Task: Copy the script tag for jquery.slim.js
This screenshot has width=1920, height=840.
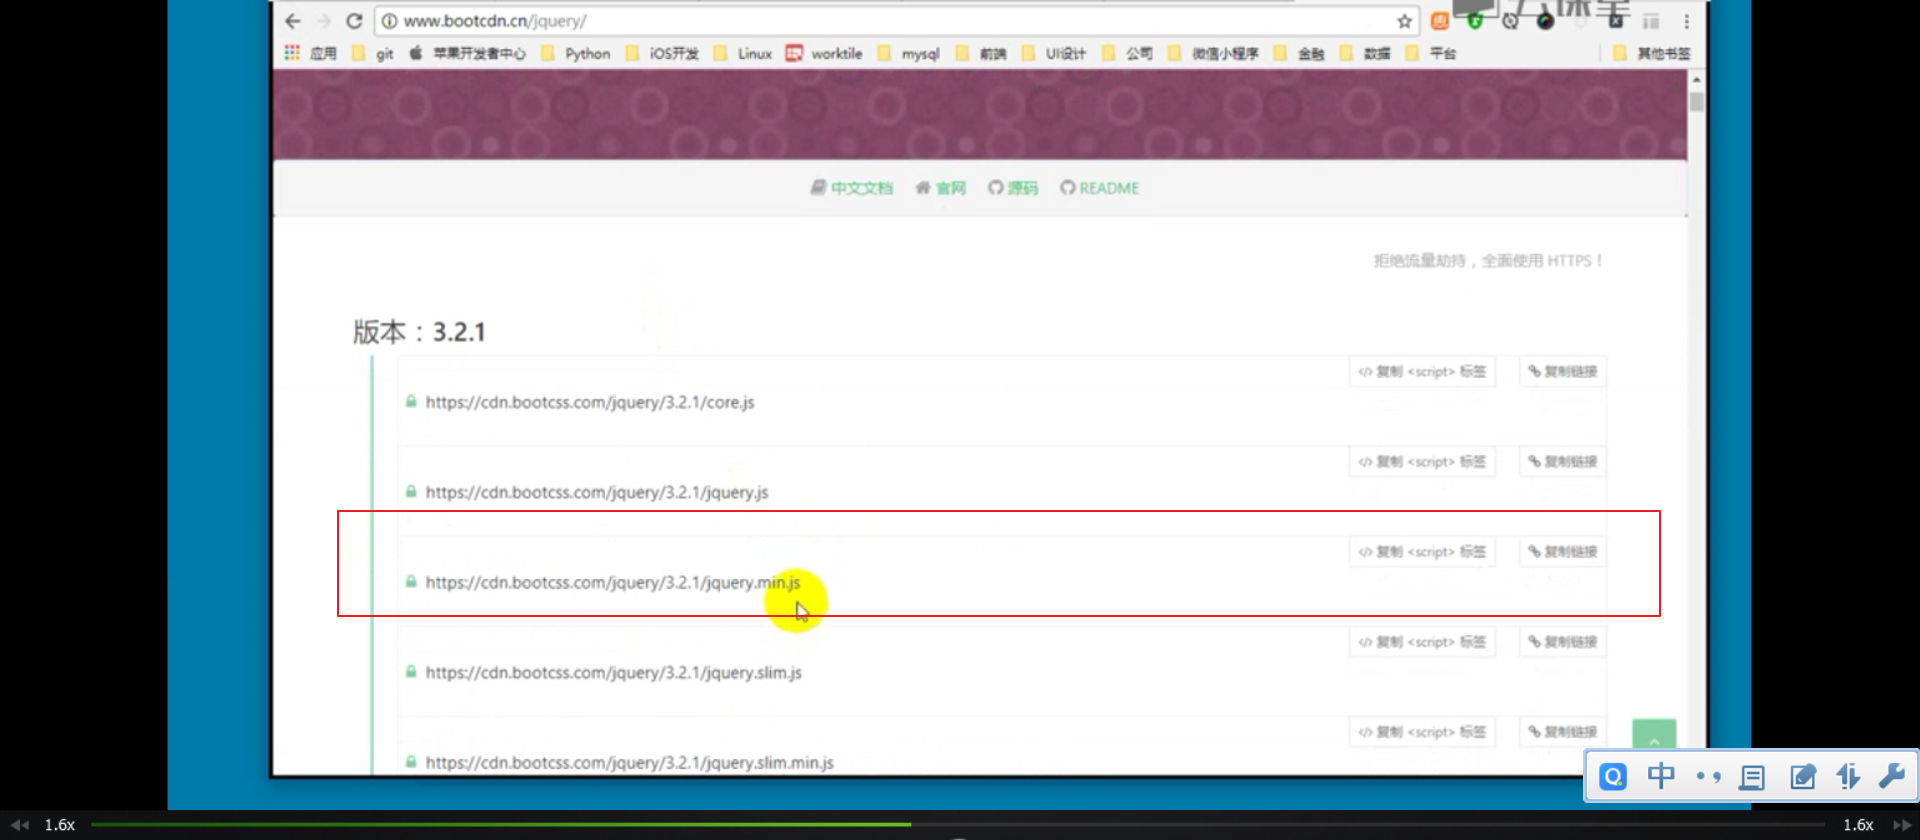Action: 1421,642
